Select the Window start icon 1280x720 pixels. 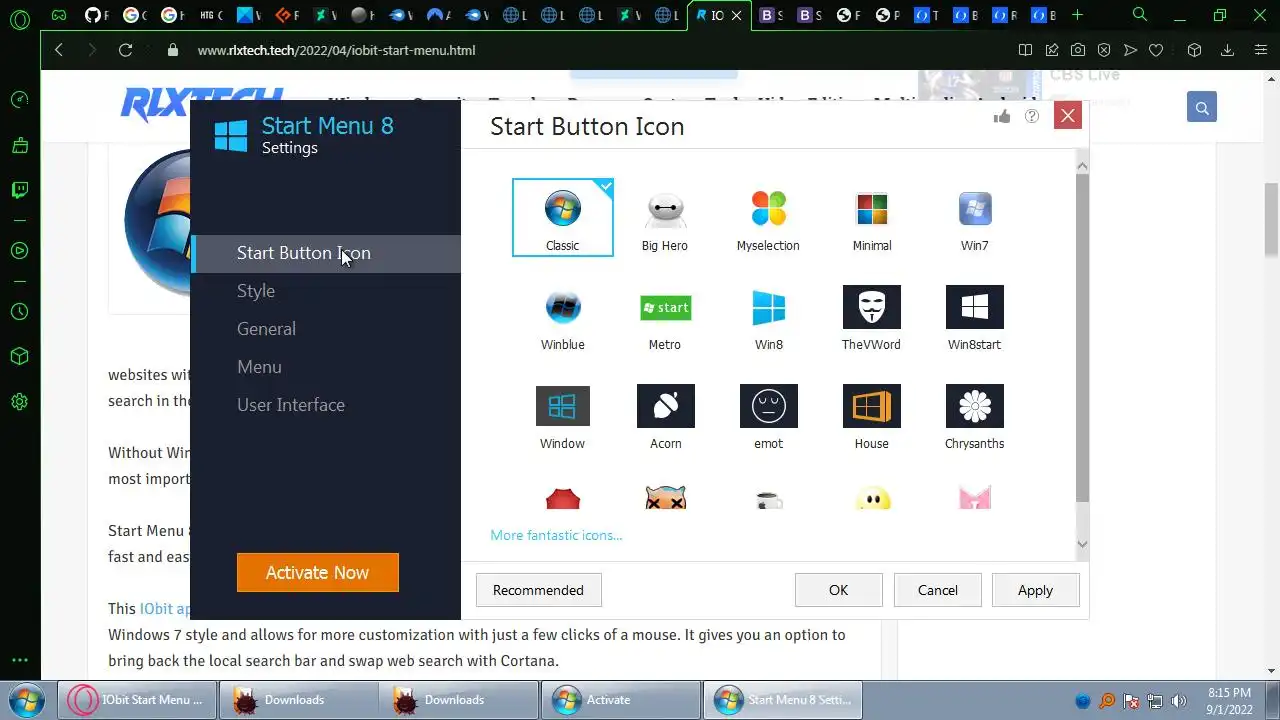(x=562, y=416)
